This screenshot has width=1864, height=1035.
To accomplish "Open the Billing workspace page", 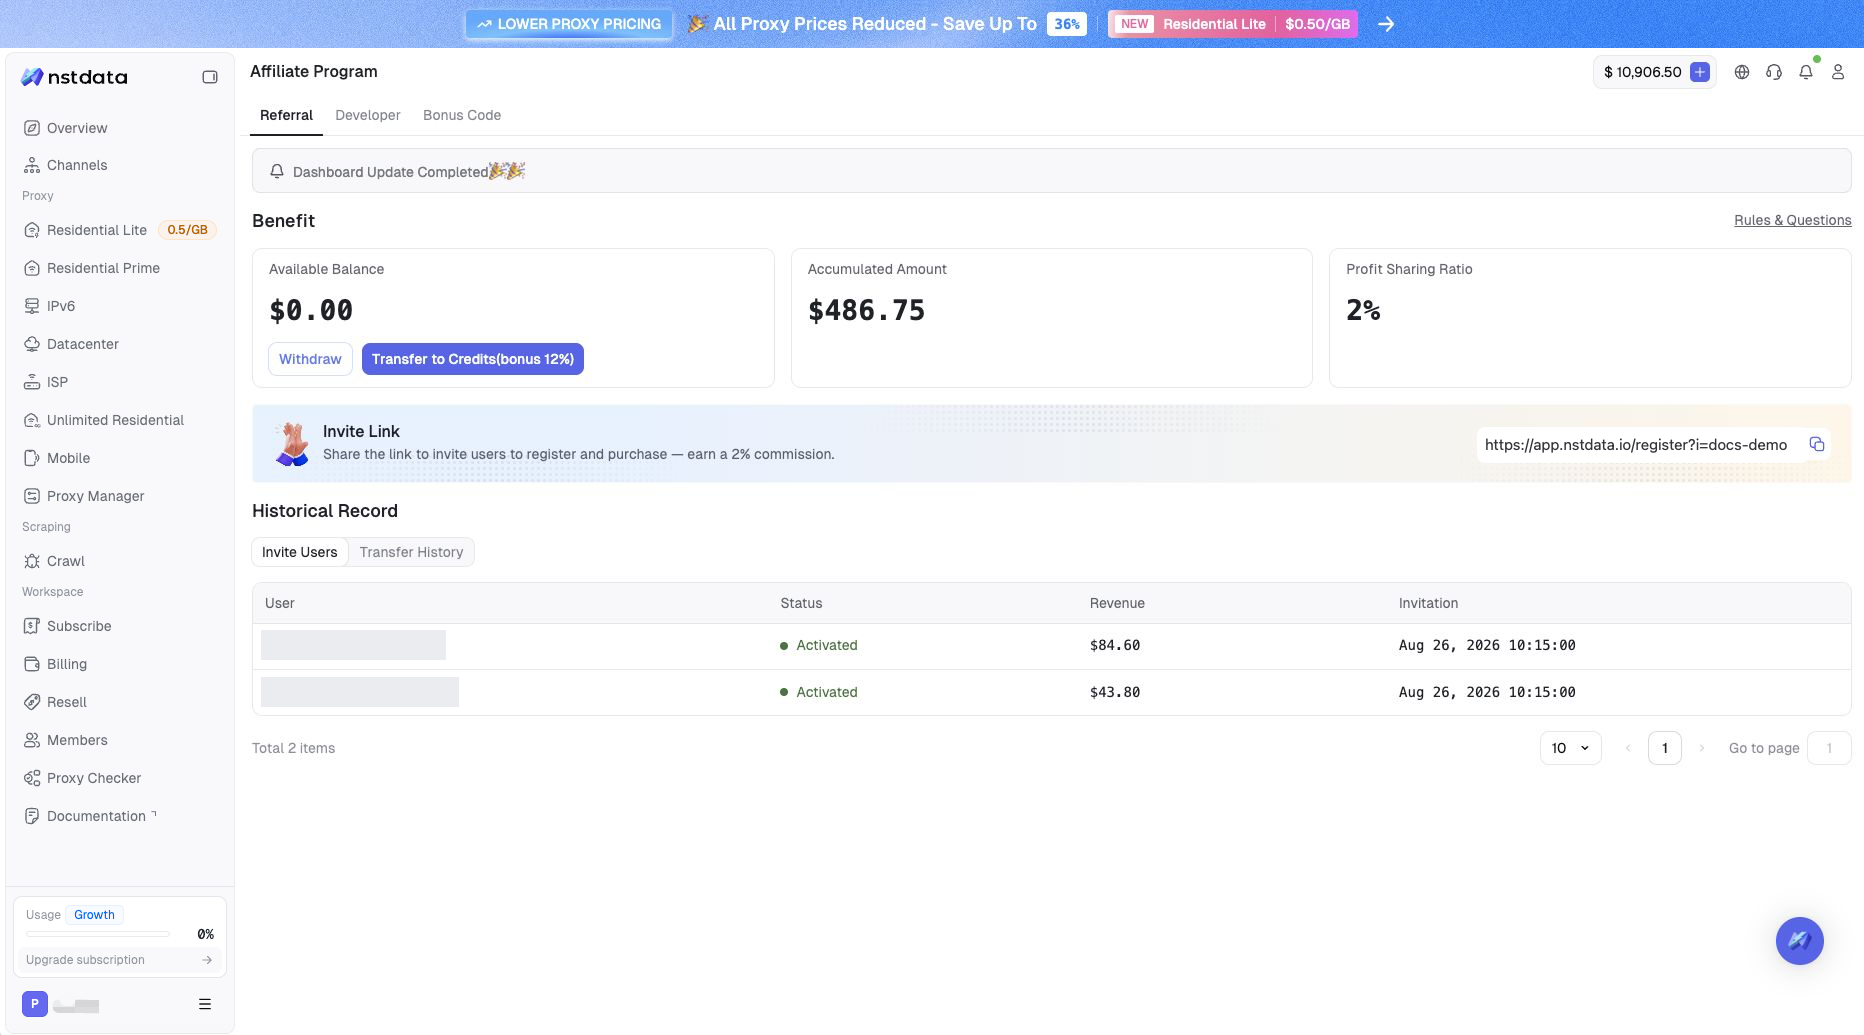I will pyautogui.click(x=120, y=664).
